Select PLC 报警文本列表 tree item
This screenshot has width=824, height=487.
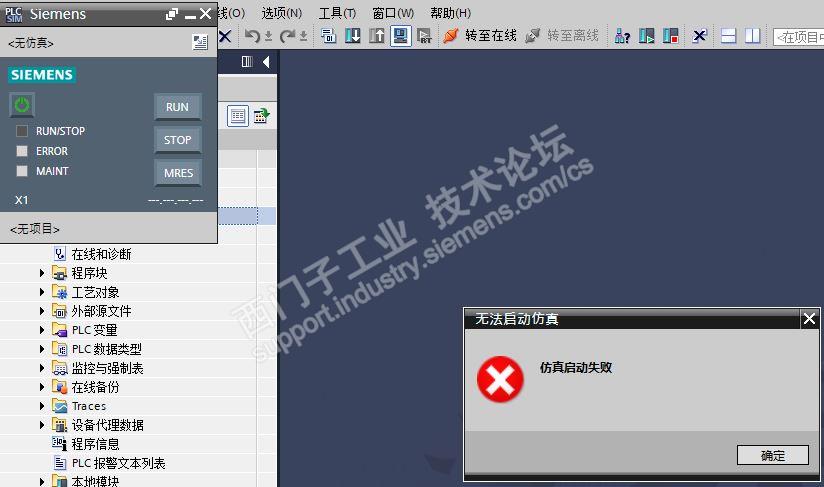(118, 463)
